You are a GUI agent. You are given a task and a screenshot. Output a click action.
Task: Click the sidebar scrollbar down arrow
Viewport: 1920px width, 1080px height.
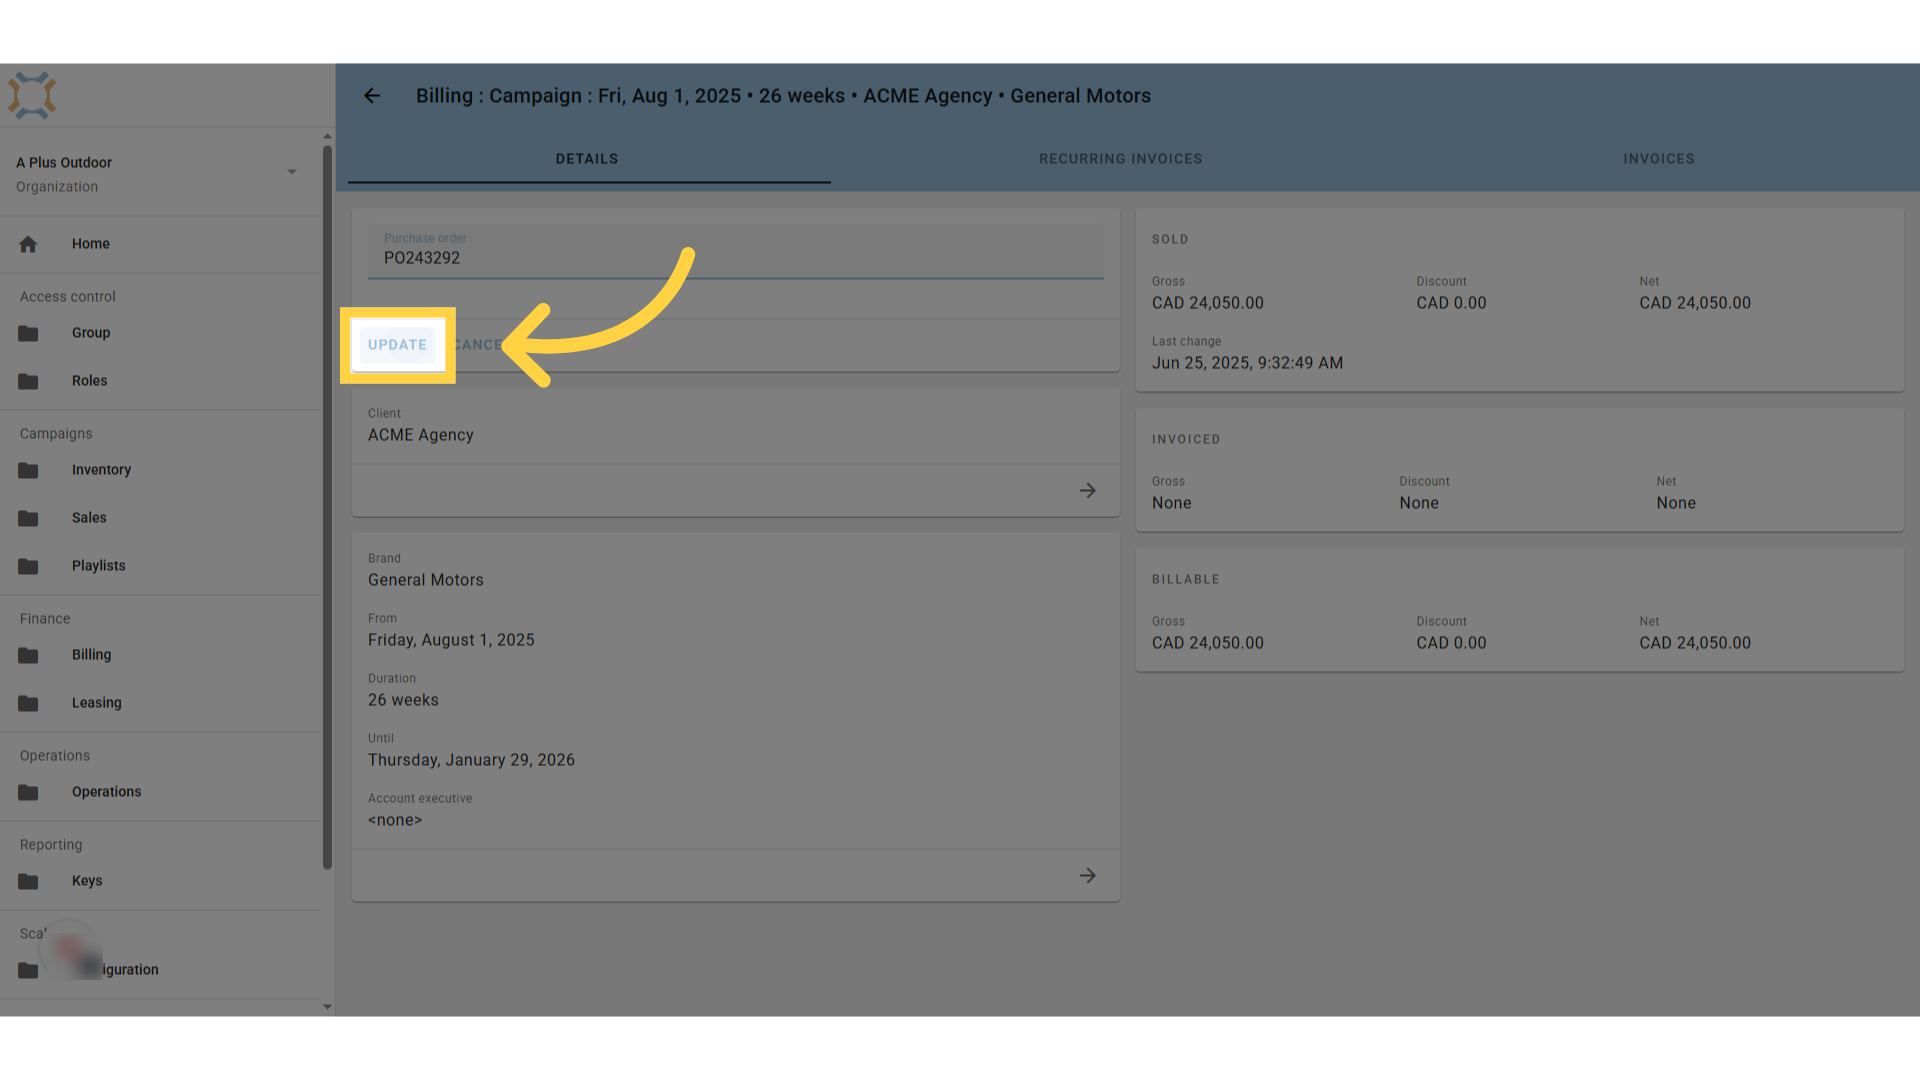click(327, 1007)
